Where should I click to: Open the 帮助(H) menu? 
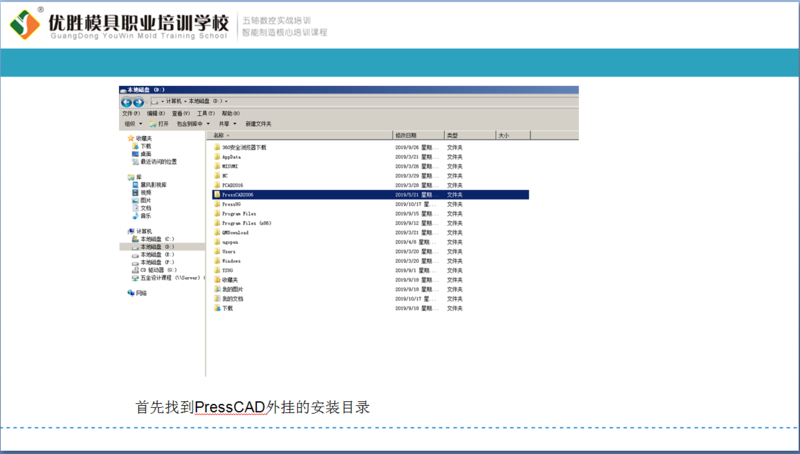[231, 113]
